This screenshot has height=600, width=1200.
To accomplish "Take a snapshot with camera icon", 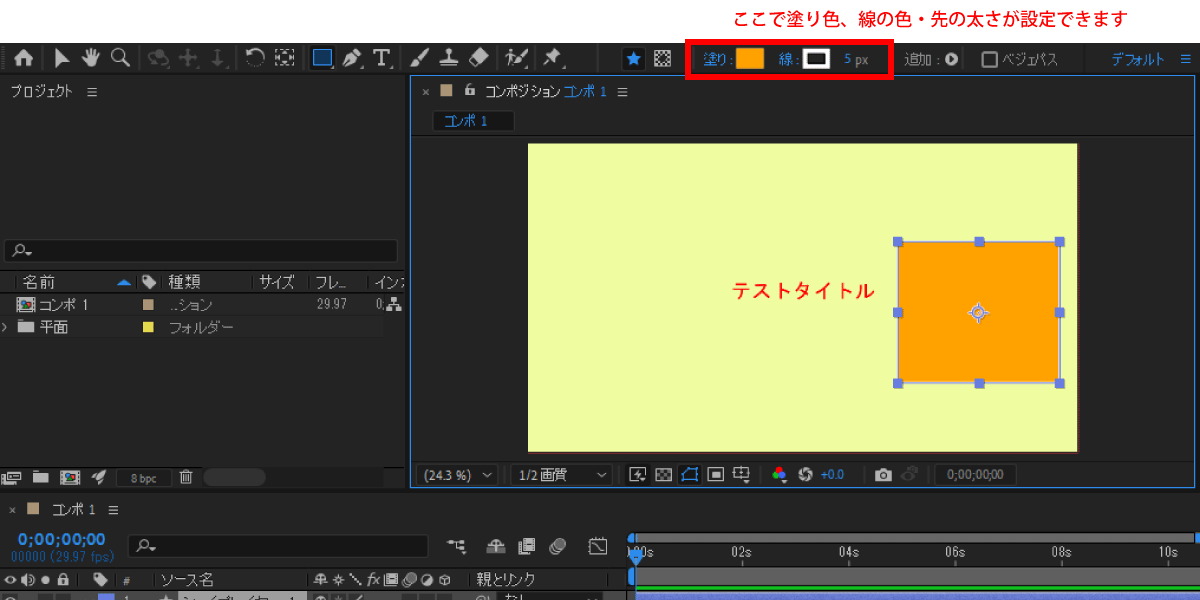I will 883,475.
